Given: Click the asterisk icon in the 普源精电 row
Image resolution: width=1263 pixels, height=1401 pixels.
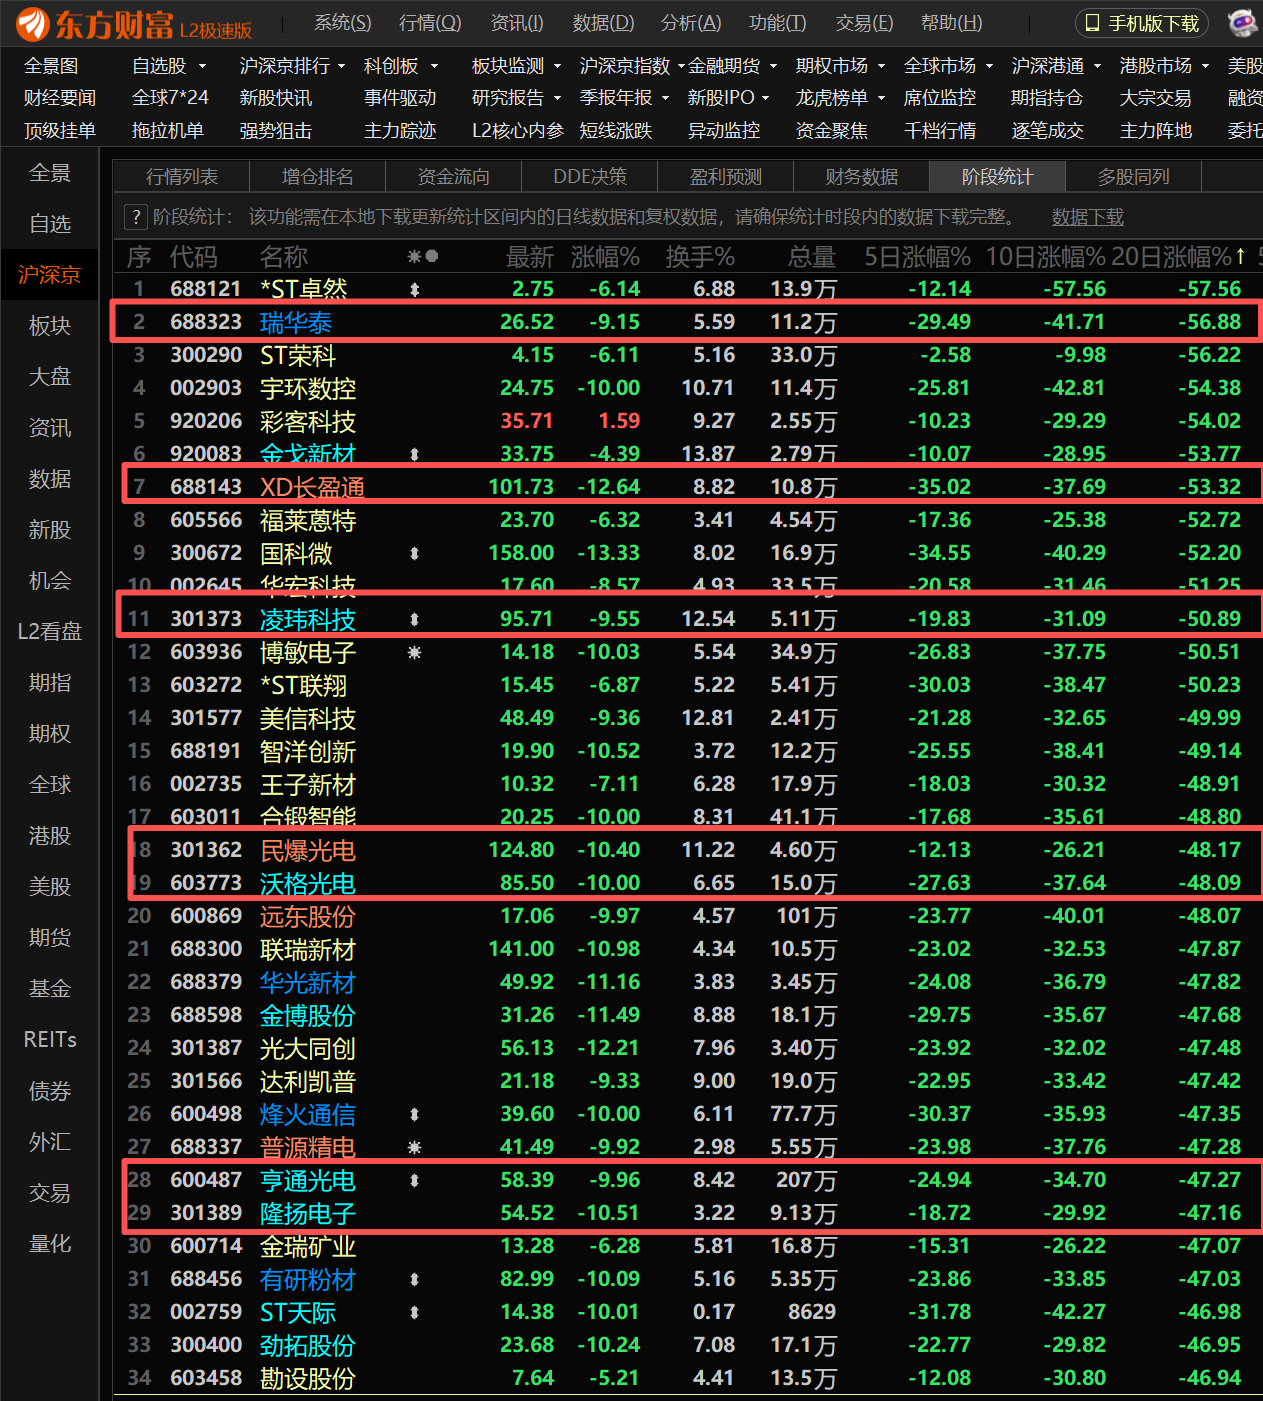Looking at the screenshot, I should pyautogui.click(x=415, y=1148).
